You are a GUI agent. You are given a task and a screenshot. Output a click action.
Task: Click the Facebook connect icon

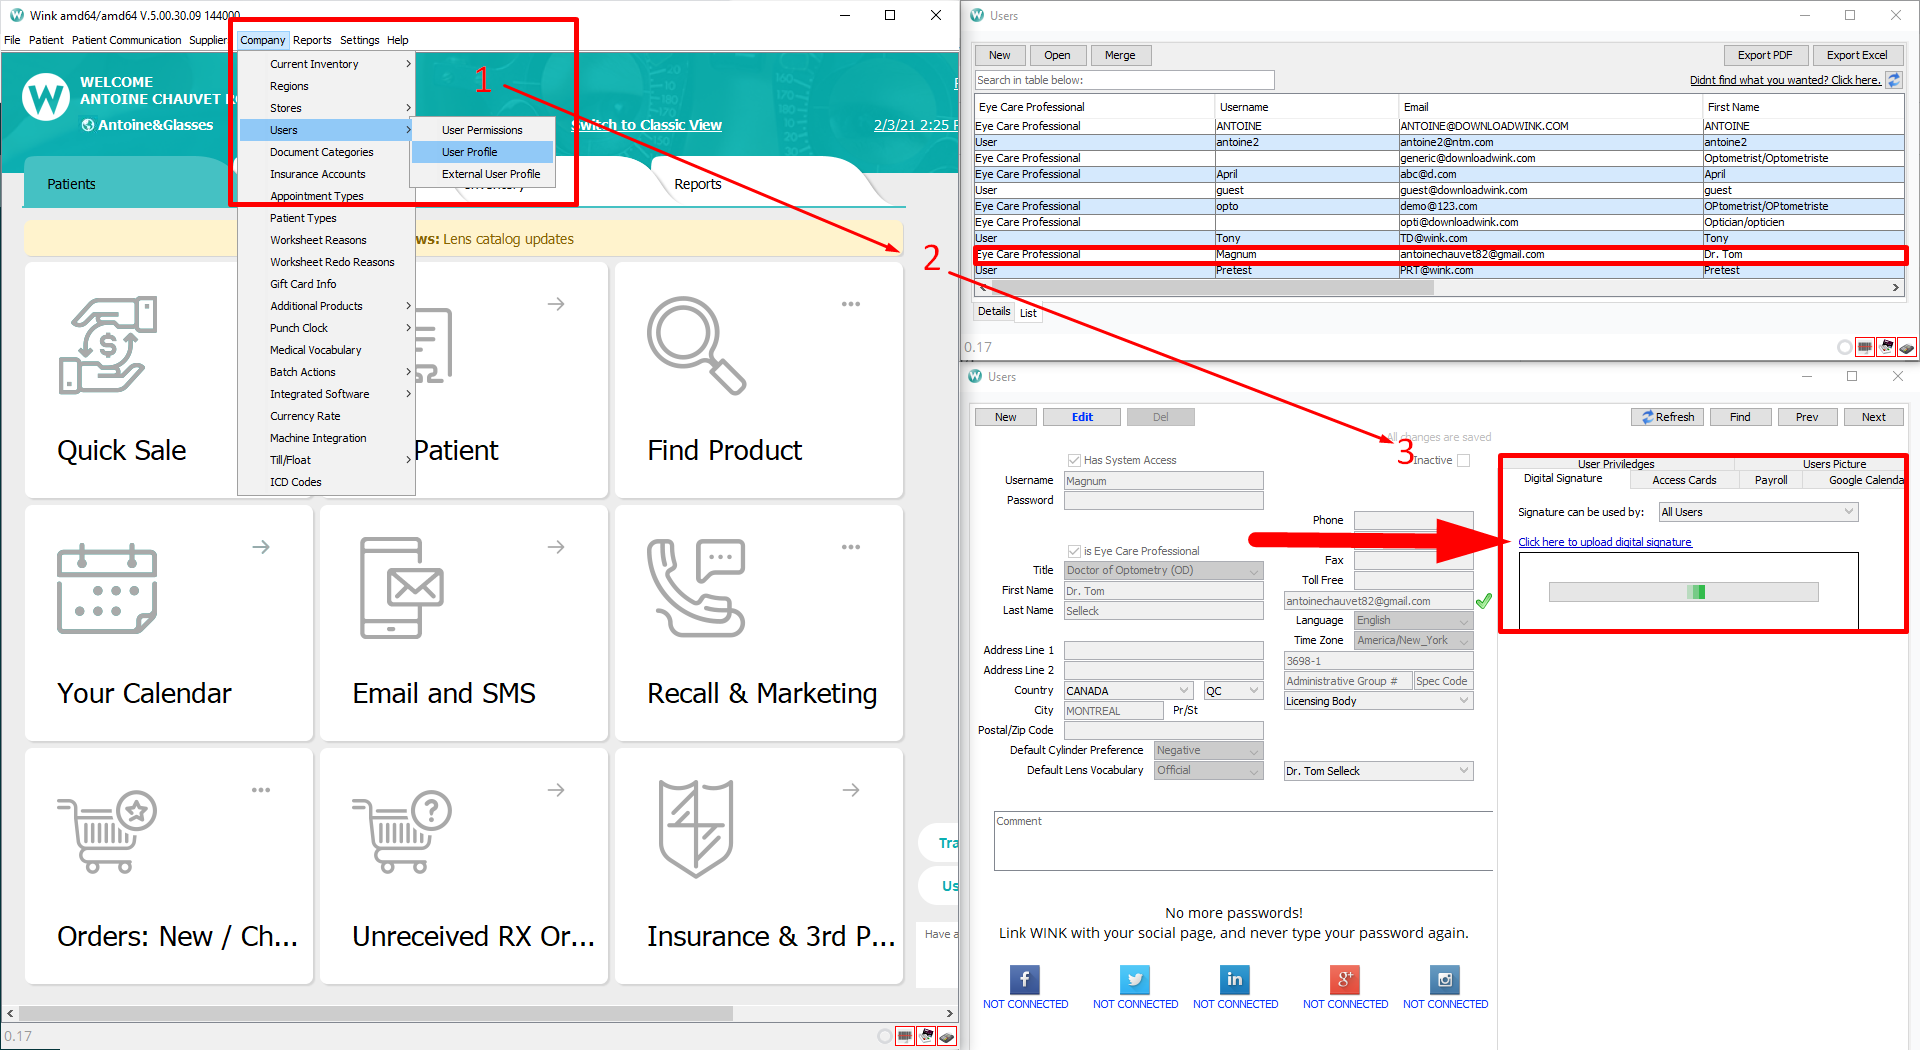coord(1025,979)
